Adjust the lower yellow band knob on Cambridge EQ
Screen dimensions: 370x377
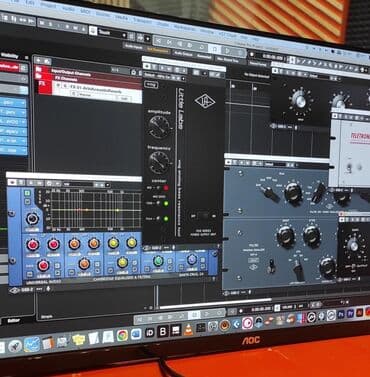click(x=123, y=262)
